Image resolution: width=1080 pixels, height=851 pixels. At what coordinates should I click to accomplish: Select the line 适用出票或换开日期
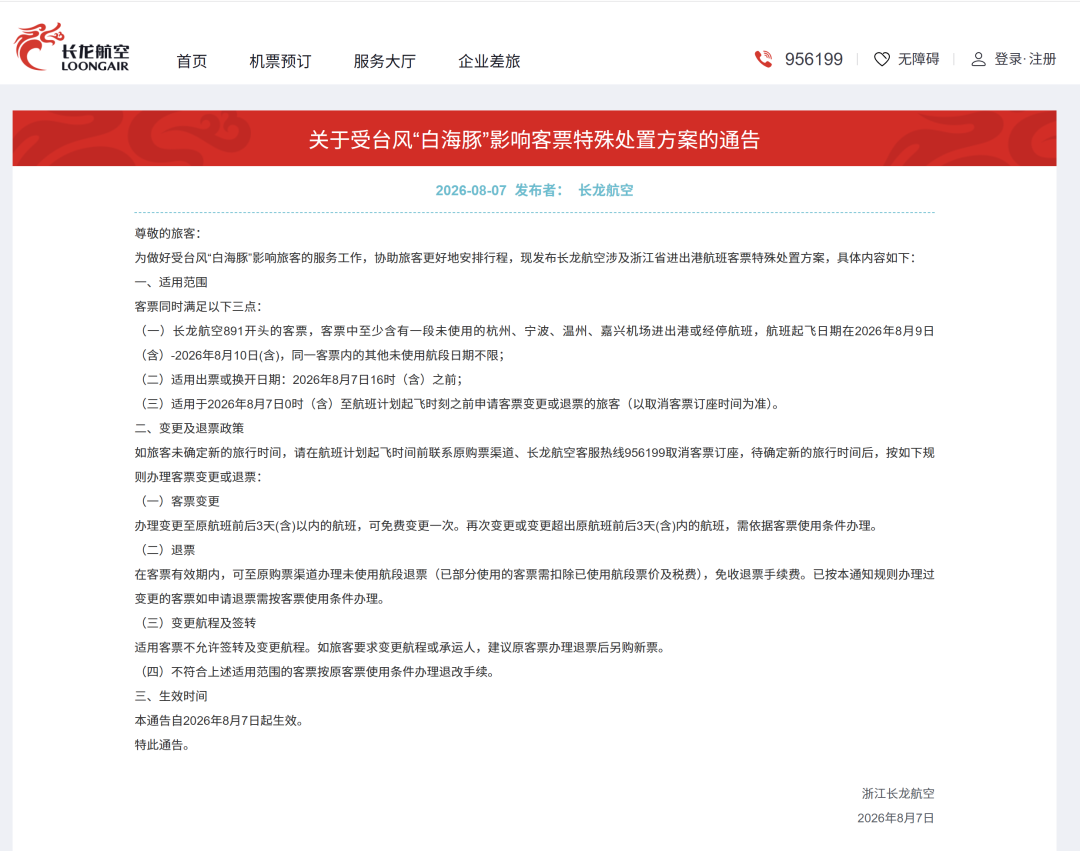pos(300,379)
